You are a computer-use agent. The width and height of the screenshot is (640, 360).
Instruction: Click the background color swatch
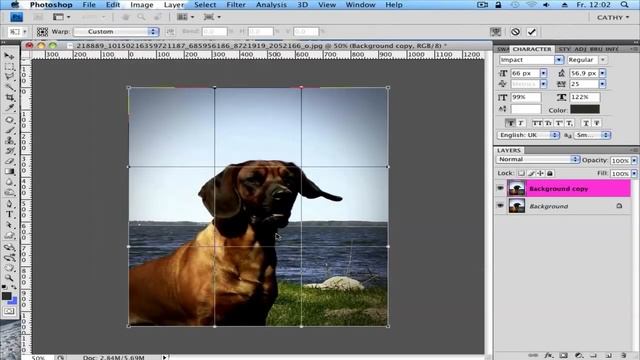(x=13, y=301)
